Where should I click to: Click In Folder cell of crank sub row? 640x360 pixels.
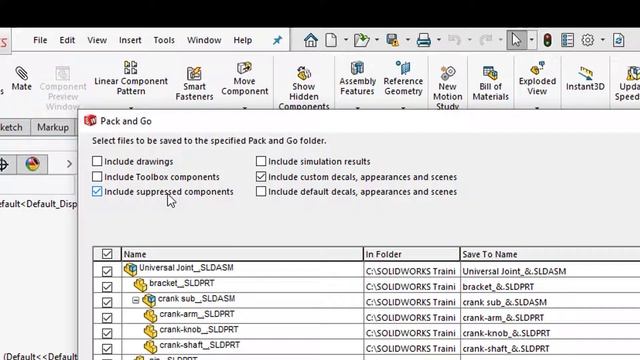coord(411,302)
